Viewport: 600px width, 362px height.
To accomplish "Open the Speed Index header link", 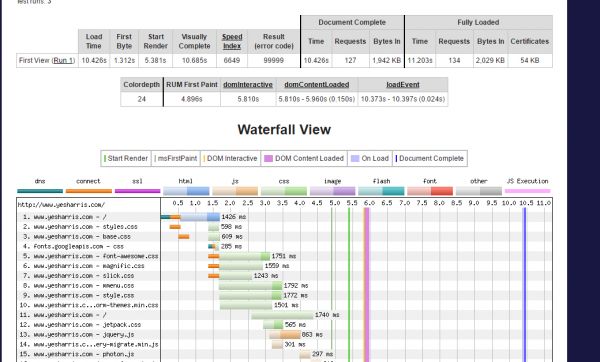I will 232,41.
